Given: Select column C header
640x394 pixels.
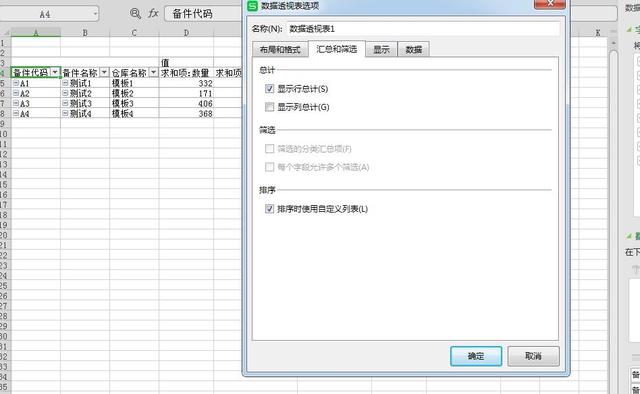Looking at the screenshot, I should [134, 33].
